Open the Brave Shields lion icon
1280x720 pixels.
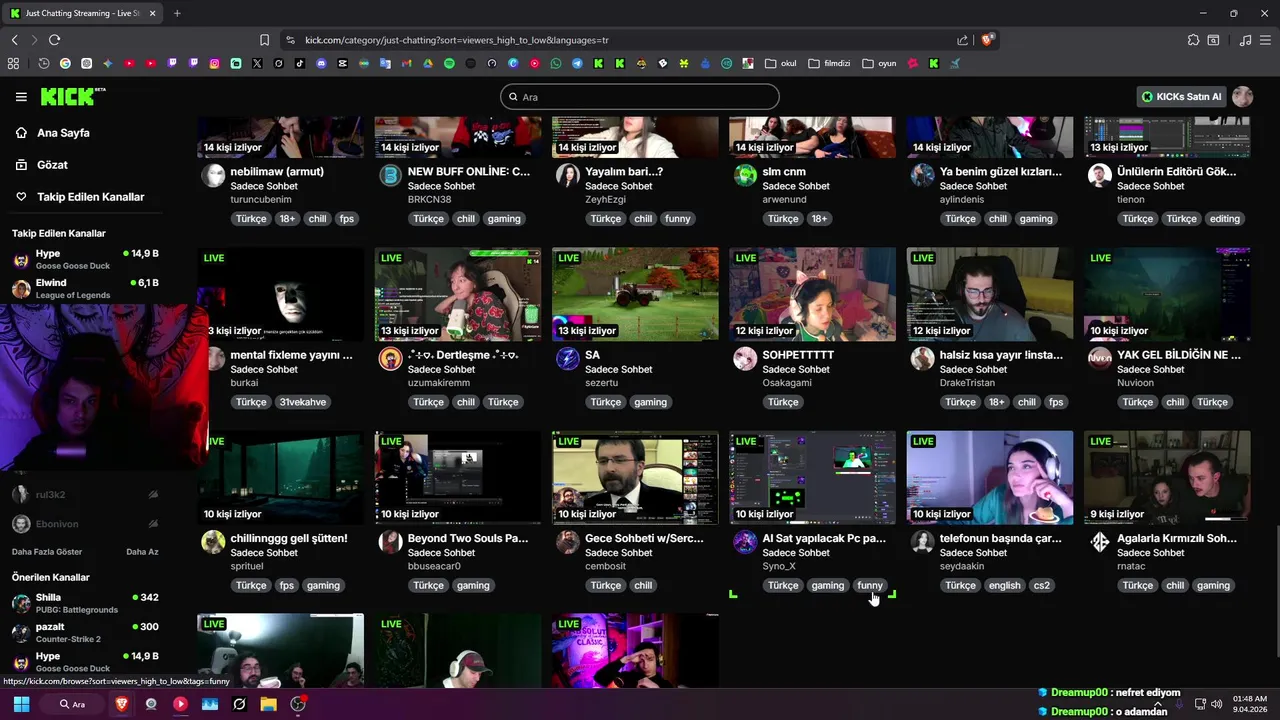coord(987,40)
